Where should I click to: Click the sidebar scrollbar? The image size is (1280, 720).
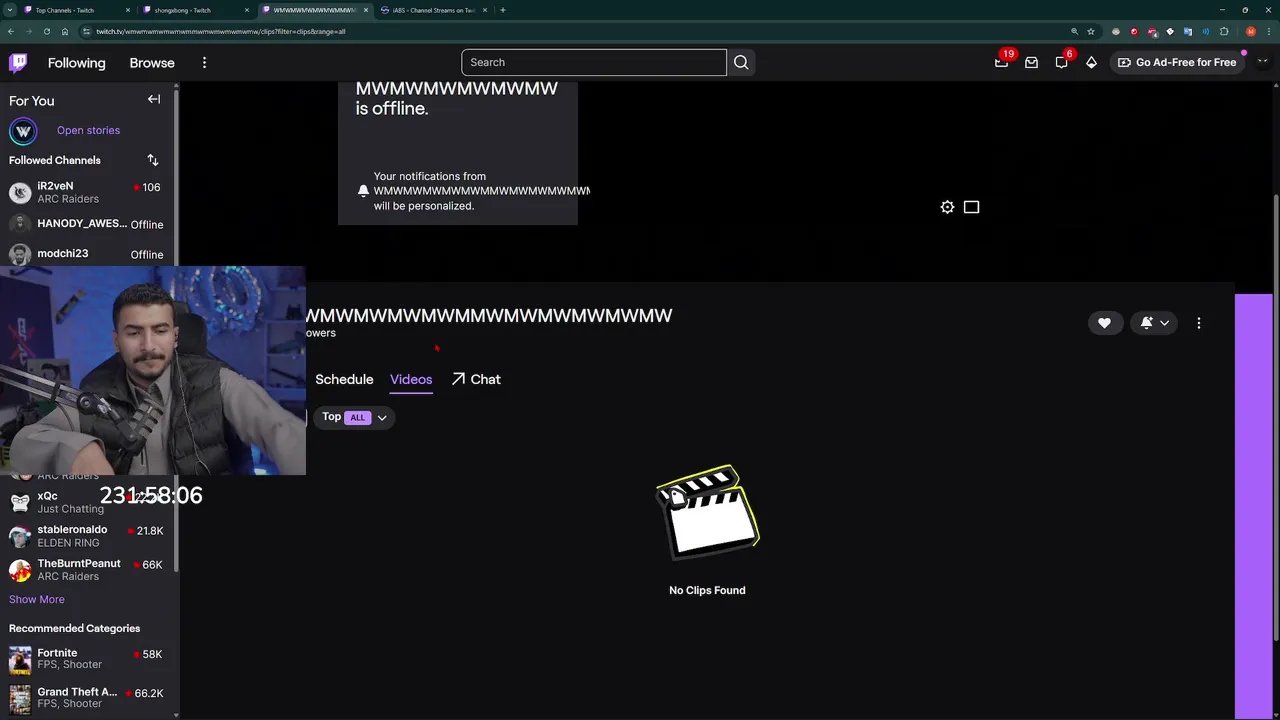click(177, 330)
